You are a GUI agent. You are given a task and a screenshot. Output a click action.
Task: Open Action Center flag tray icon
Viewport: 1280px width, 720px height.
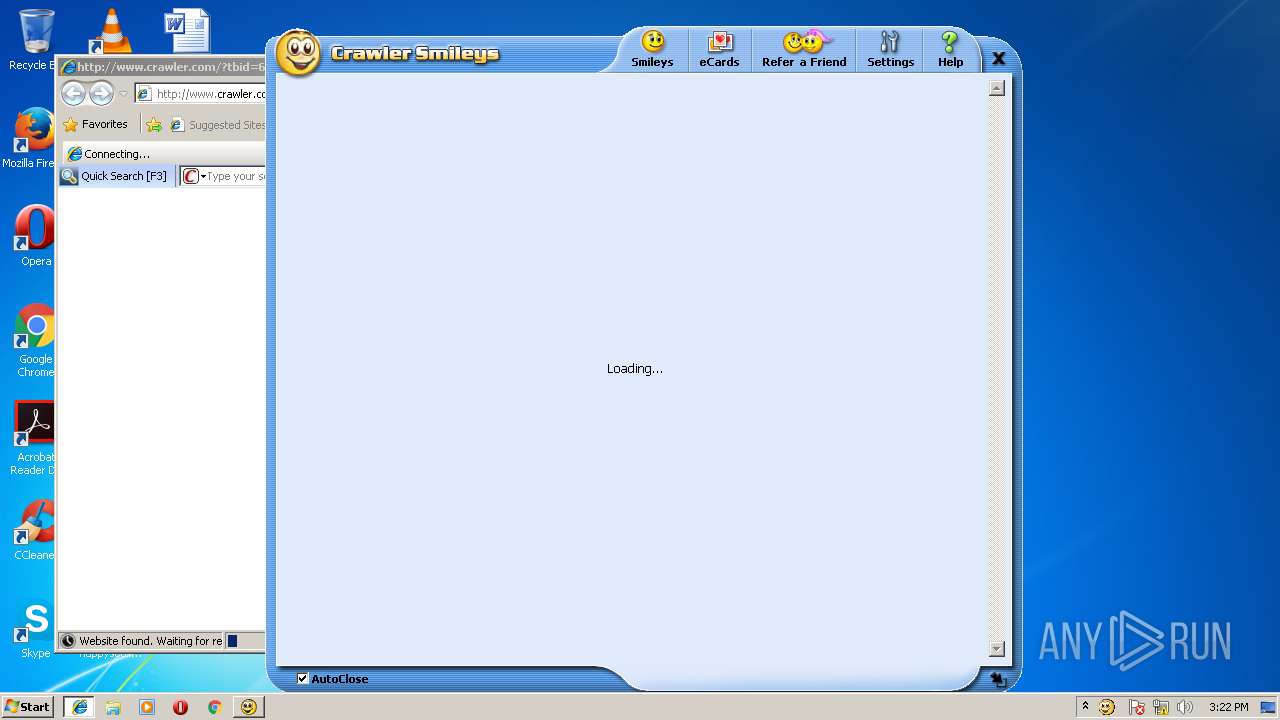pyautogui.click(x=1137, y=707)
